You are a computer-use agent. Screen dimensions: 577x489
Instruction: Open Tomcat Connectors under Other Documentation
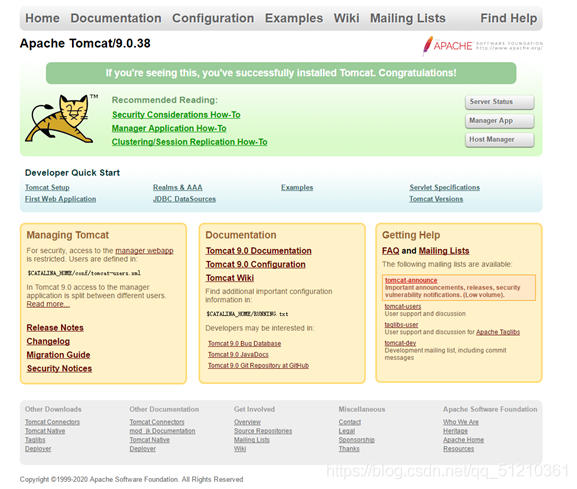click(x=157, y=422)
